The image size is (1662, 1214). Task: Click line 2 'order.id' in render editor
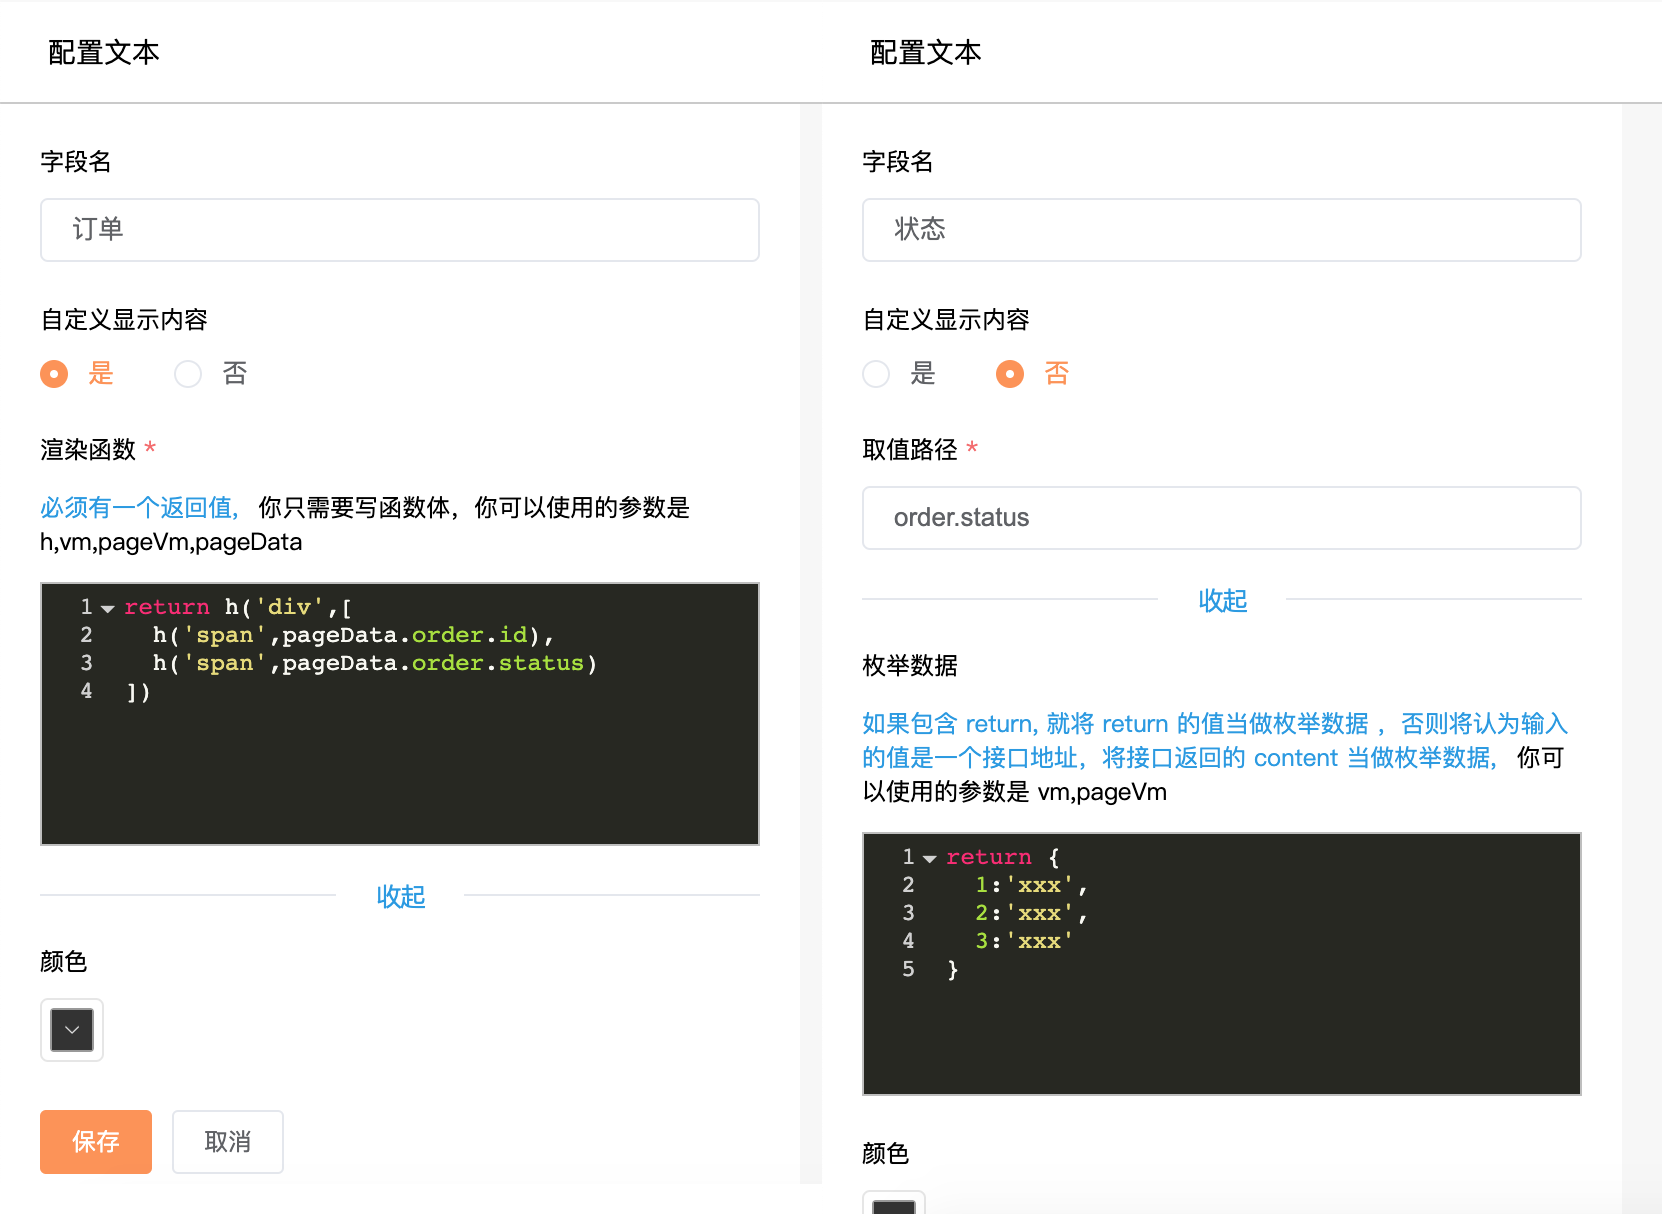470,635
